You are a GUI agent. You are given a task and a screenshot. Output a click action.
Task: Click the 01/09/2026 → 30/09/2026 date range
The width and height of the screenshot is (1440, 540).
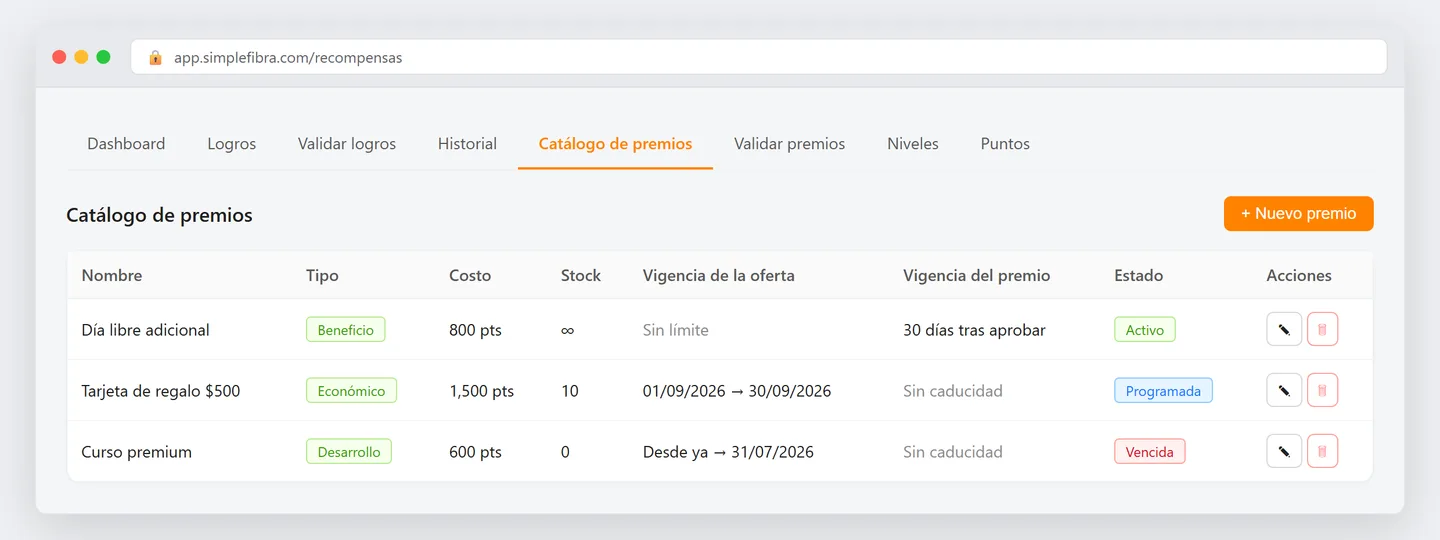click(737, 391)
